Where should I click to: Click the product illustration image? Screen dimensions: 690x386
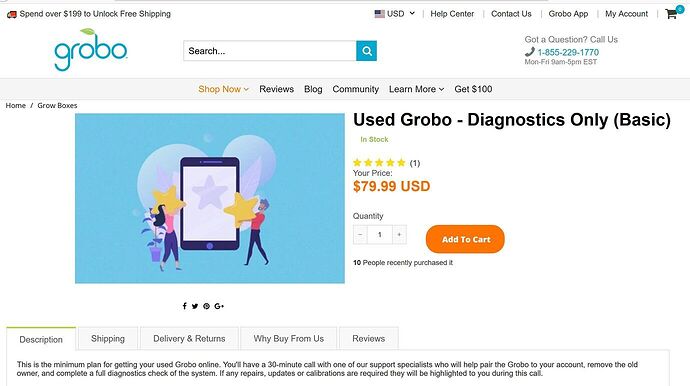[210, 199]
